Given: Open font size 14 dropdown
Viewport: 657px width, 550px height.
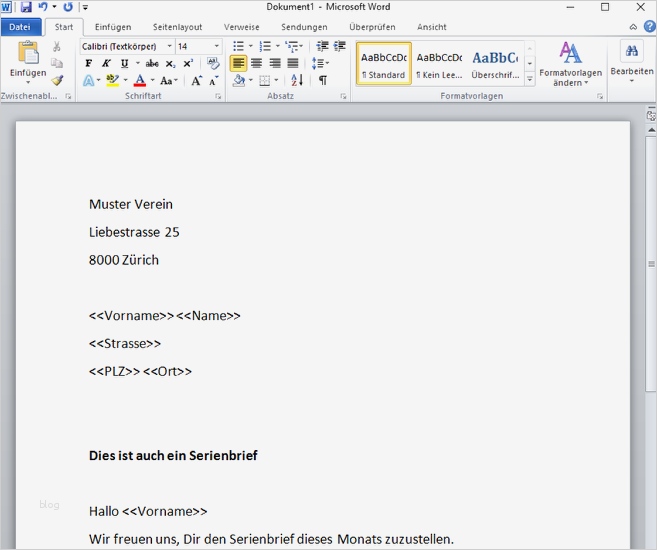Looking at the screenshot, I should pyautogui.click(x=217, y=46).
